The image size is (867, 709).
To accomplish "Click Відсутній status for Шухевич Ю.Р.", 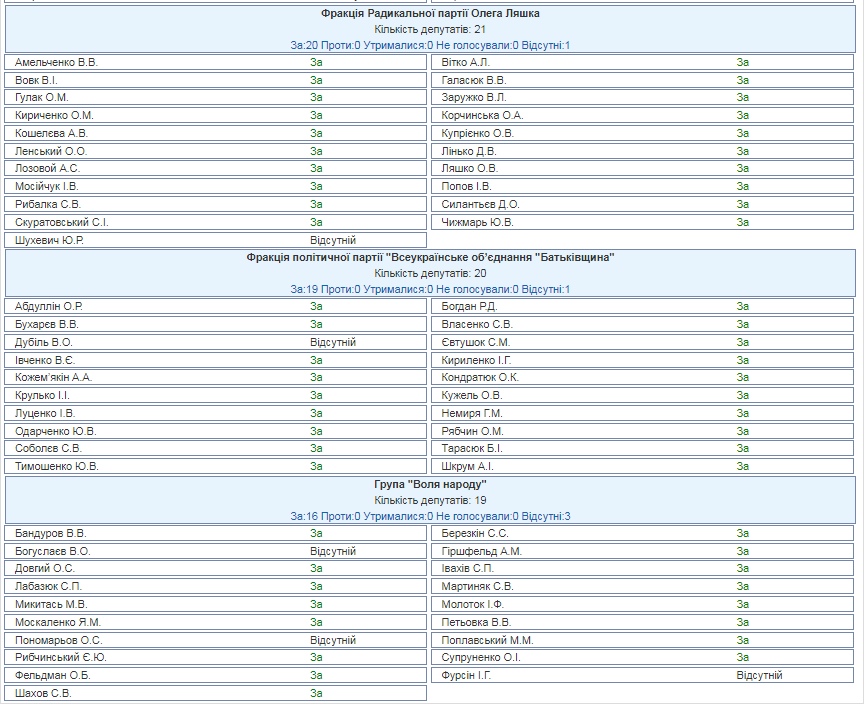I will (333, 241).
